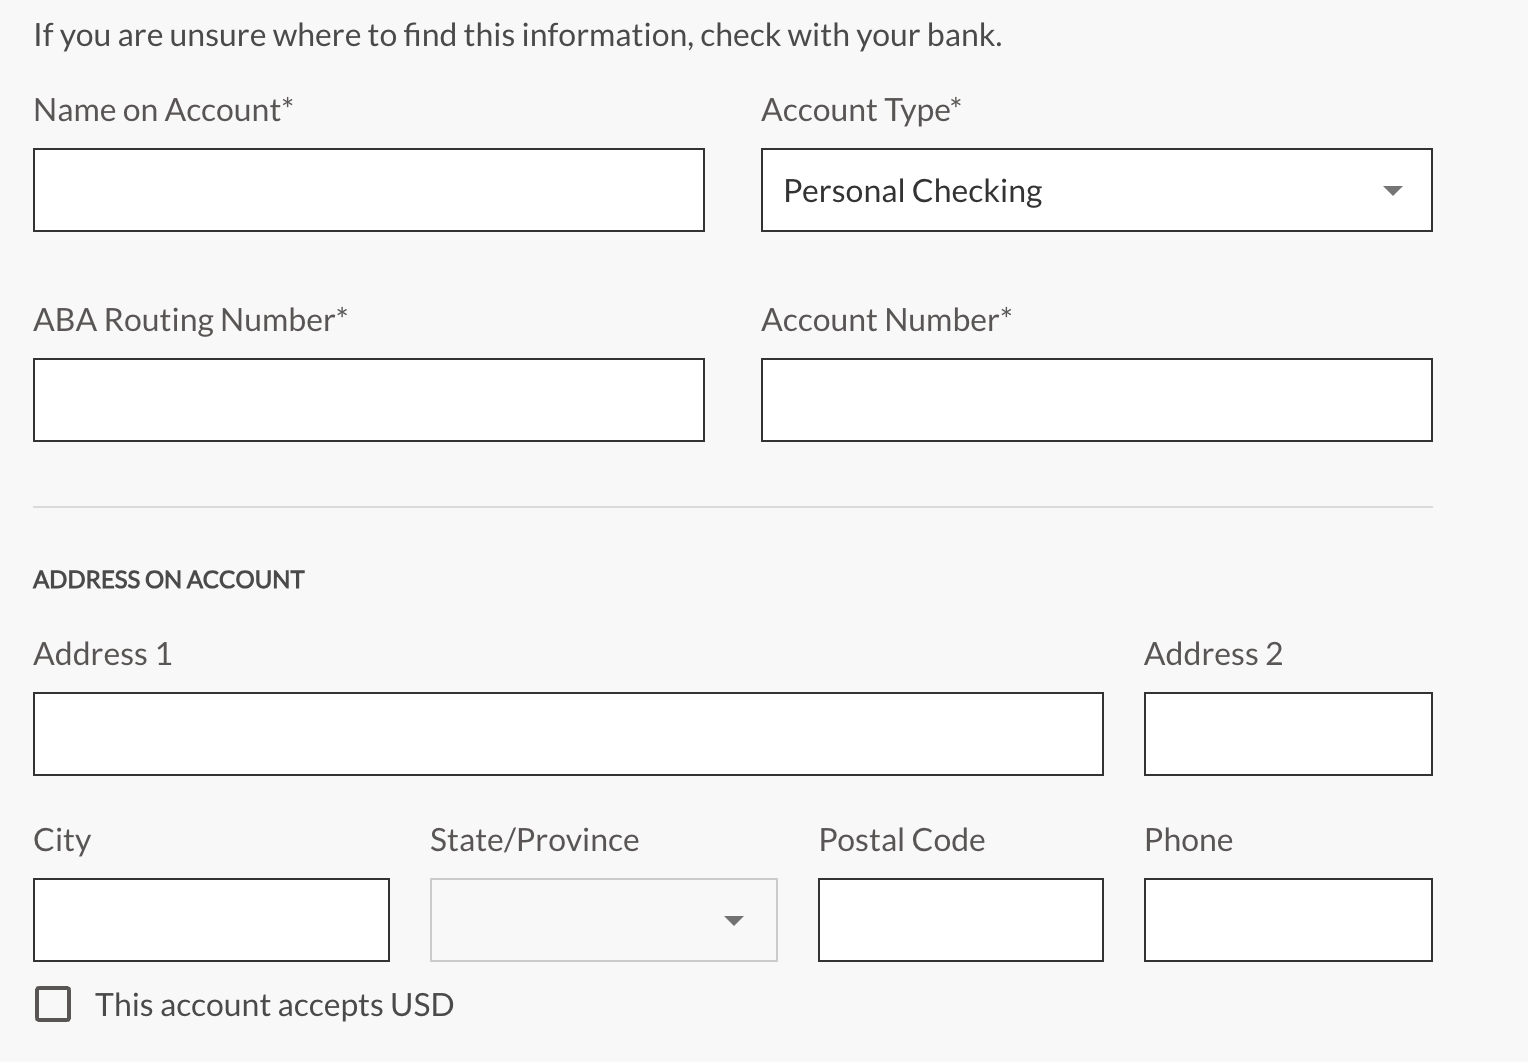Image resolution: width=1528 pixels, height=1062 pixels.
Task: Click into the Address 1 field
Action: pyautogui.click(x=568, y=734)
